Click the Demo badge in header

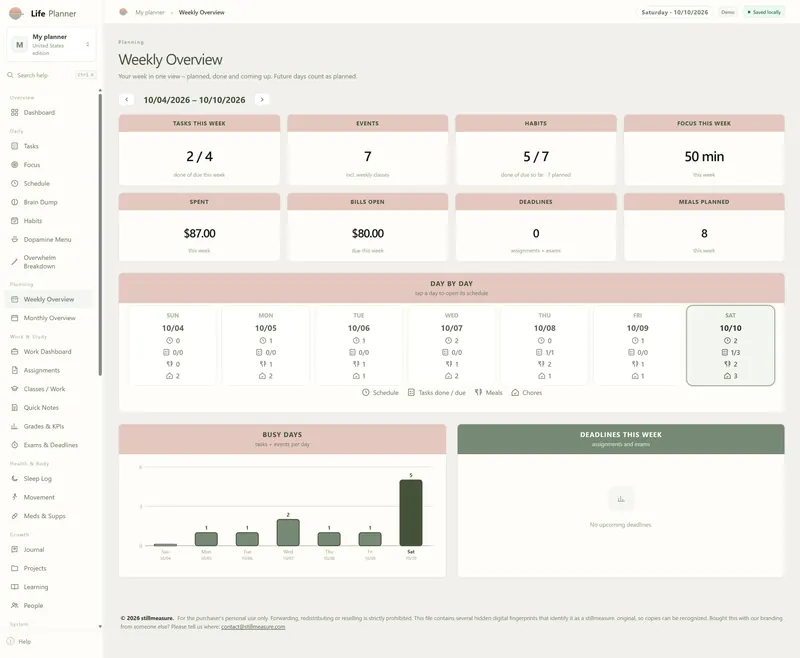pyautogui.click(x=728, y=12)
